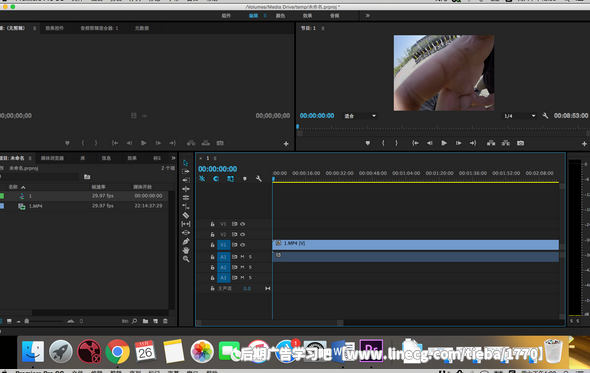Click New Item icon in Project panel

(155, 321)
